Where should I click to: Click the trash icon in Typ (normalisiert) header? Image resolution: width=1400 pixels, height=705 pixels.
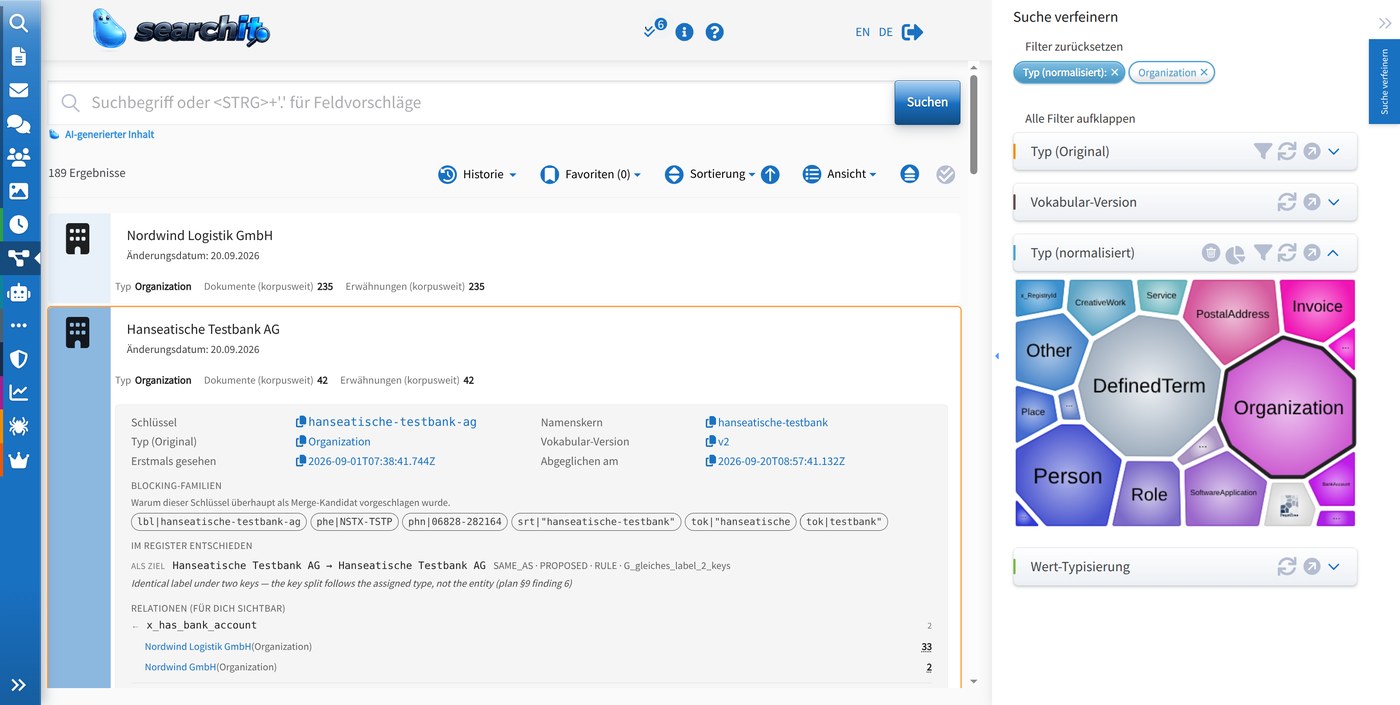pos(1210,253)
